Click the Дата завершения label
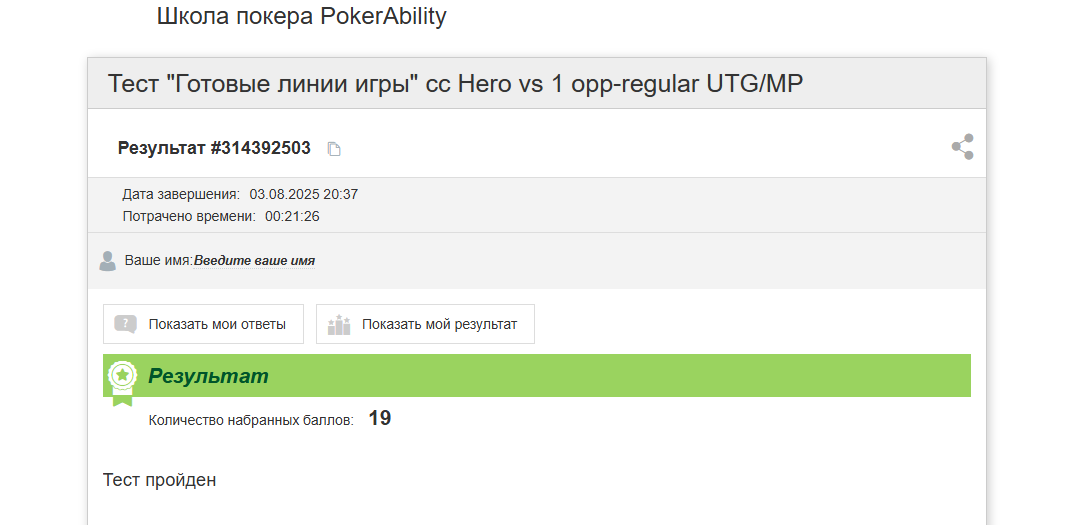This screenshot has height=525, width=1082. pyautogui.click(x=181, y=195)
